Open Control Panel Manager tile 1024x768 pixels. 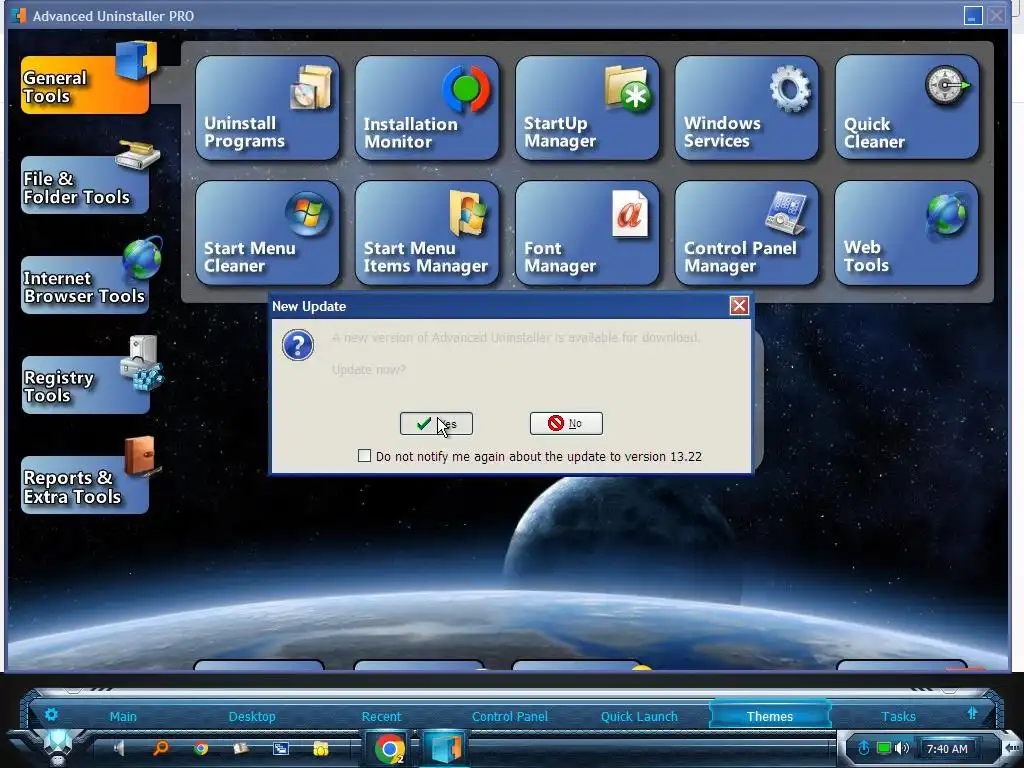coord(746,233)
